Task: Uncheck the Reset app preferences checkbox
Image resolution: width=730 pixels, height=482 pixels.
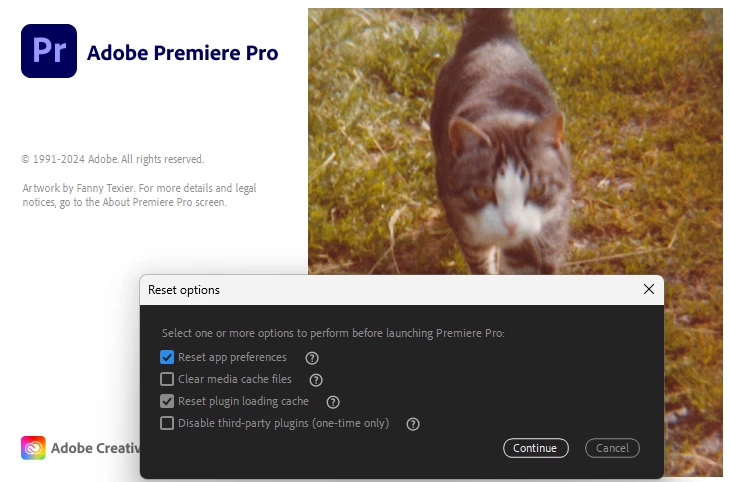Action: [x=167, y=357]
